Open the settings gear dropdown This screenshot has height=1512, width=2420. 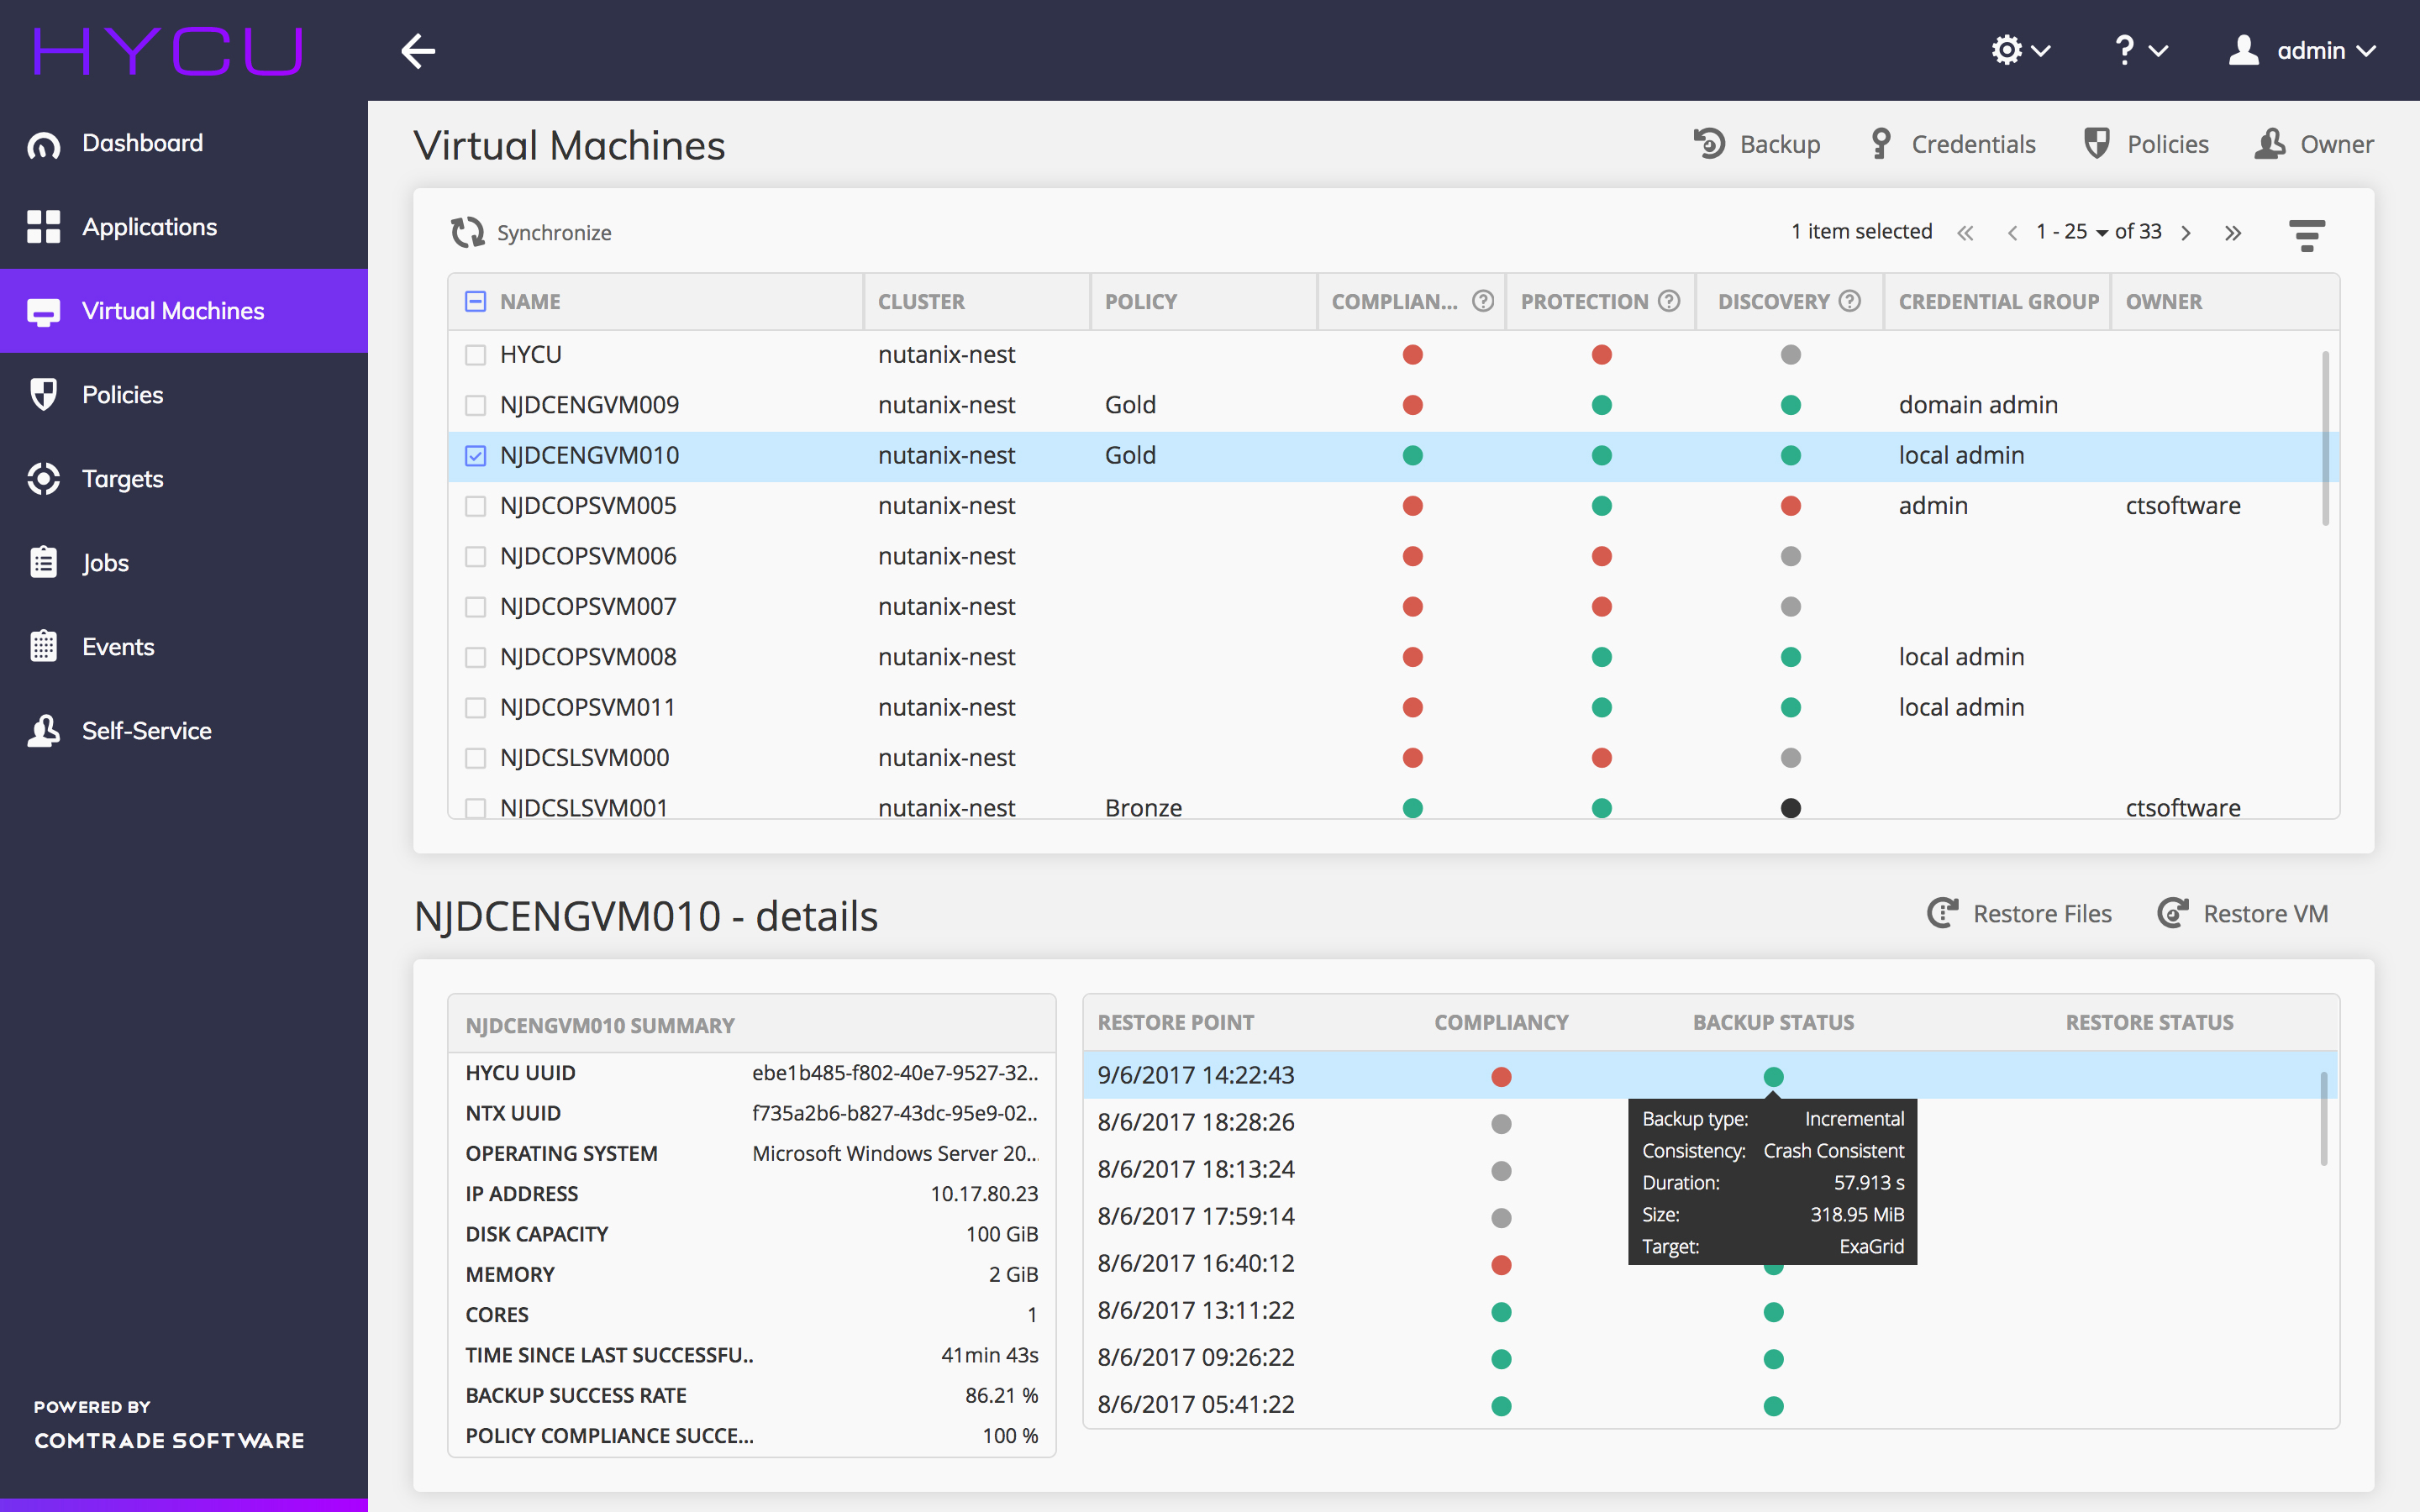[2020, 50]
